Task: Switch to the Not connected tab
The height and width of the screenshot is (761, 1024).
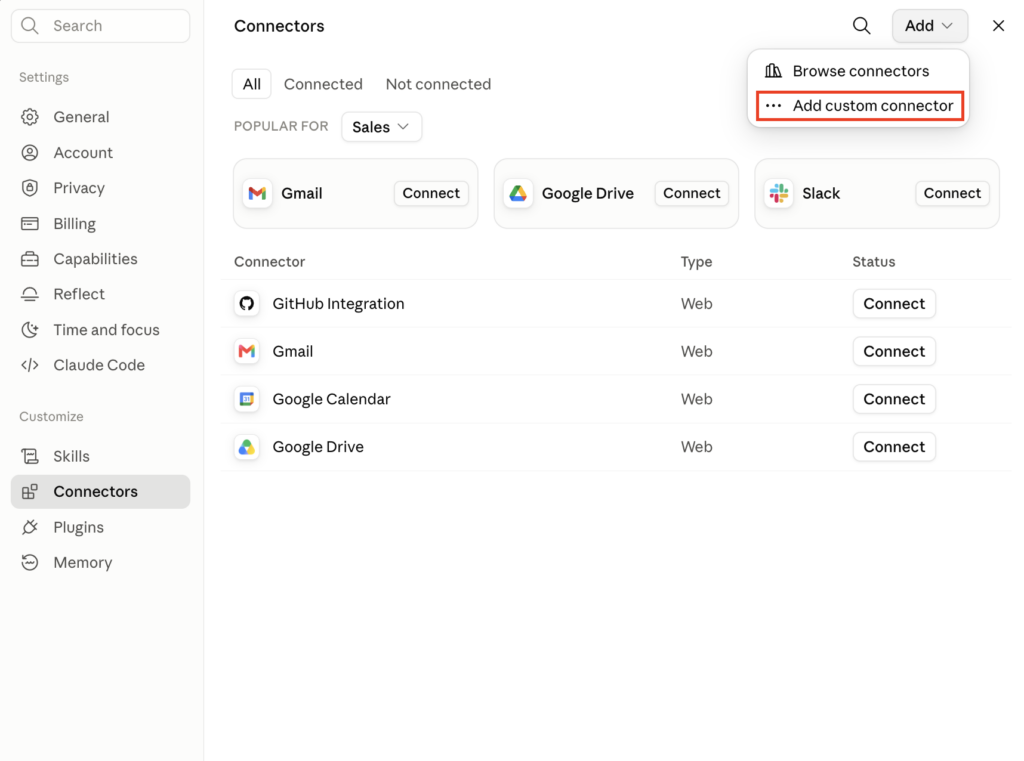Action: tap(438, 84)
